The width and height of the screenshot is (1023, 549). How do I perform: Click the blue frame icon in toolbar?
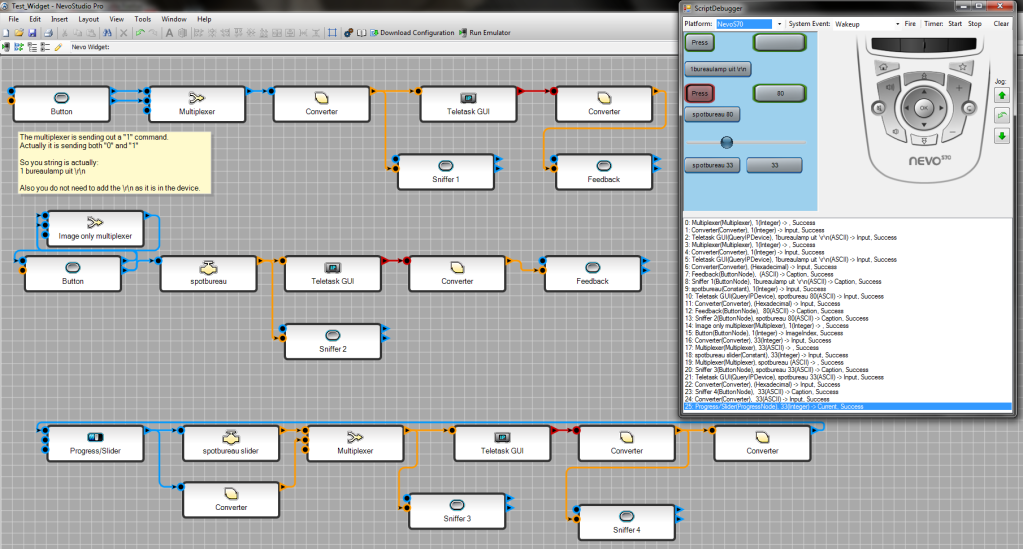click(332, 33)
